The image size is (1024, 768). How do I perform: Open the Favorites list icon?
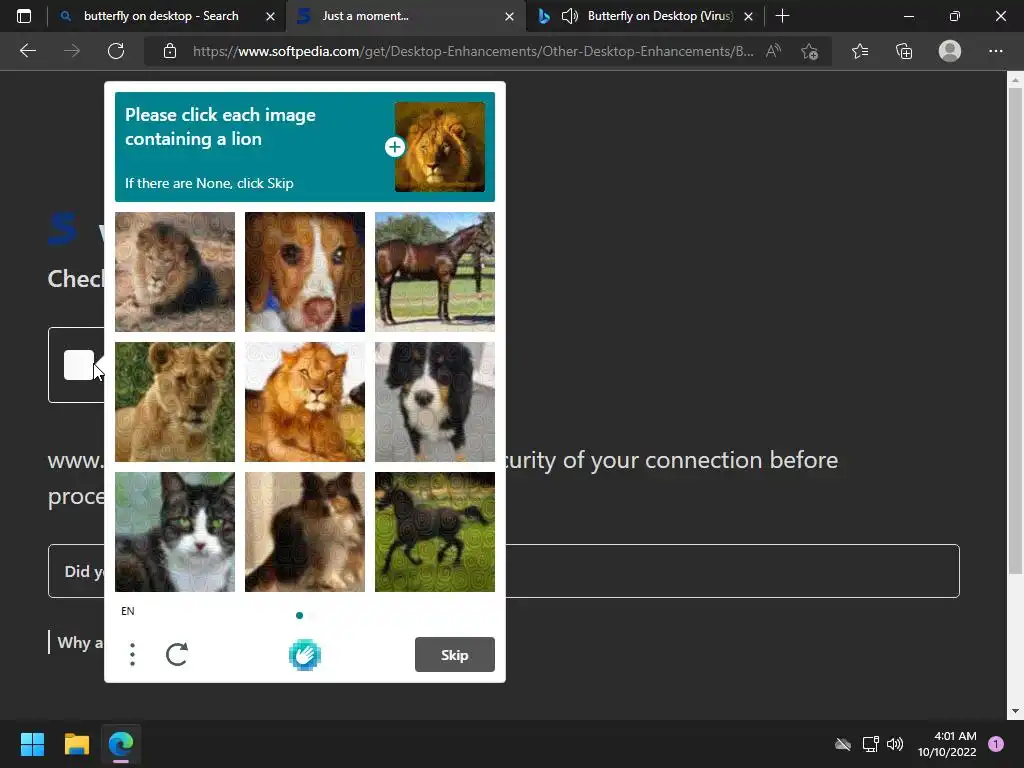tap(860, 51)
